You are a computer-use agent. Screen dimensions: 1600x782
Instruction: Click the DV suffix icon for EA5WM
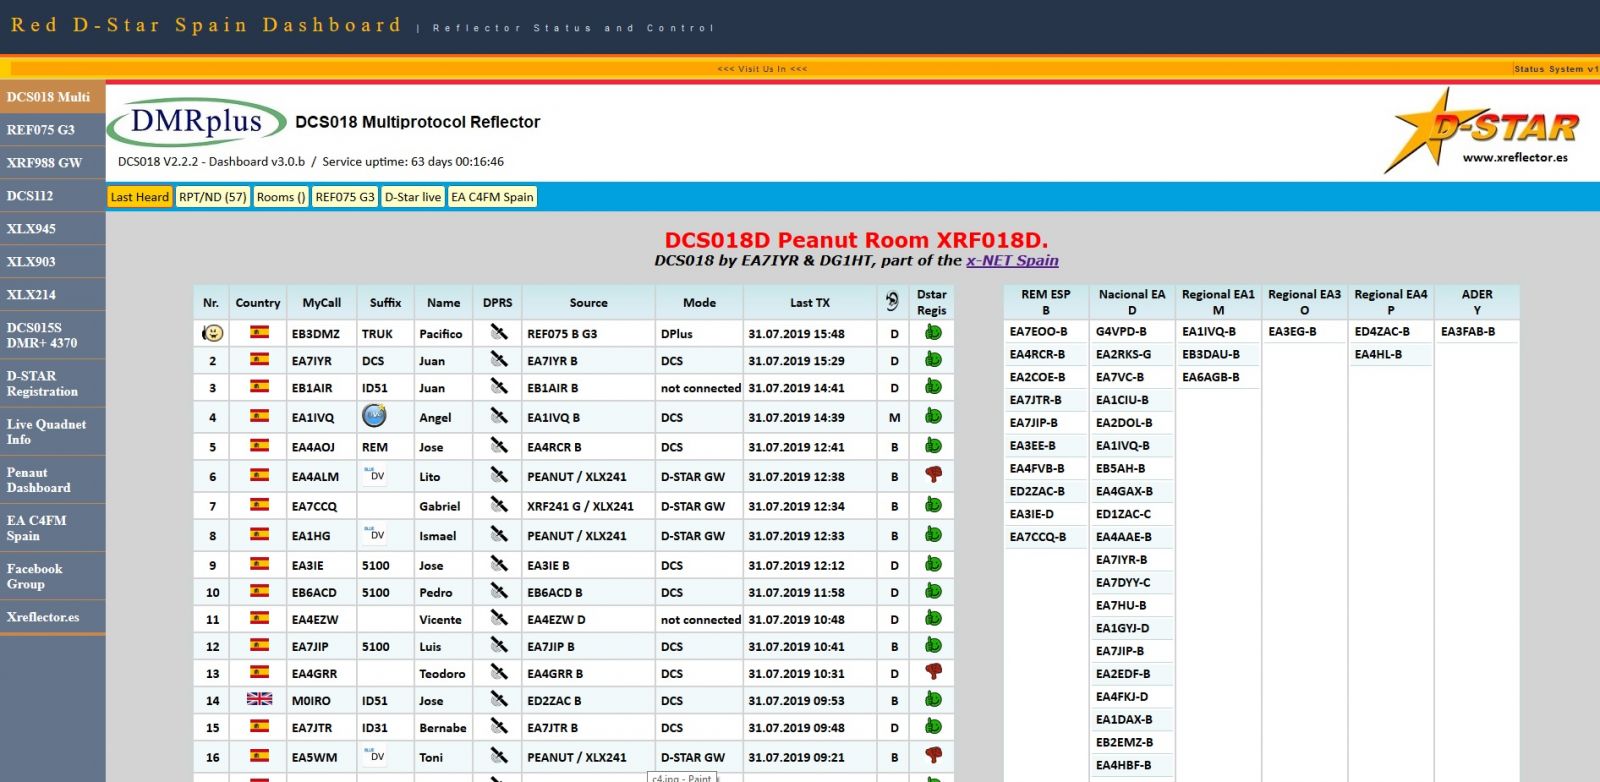[375, 755]
